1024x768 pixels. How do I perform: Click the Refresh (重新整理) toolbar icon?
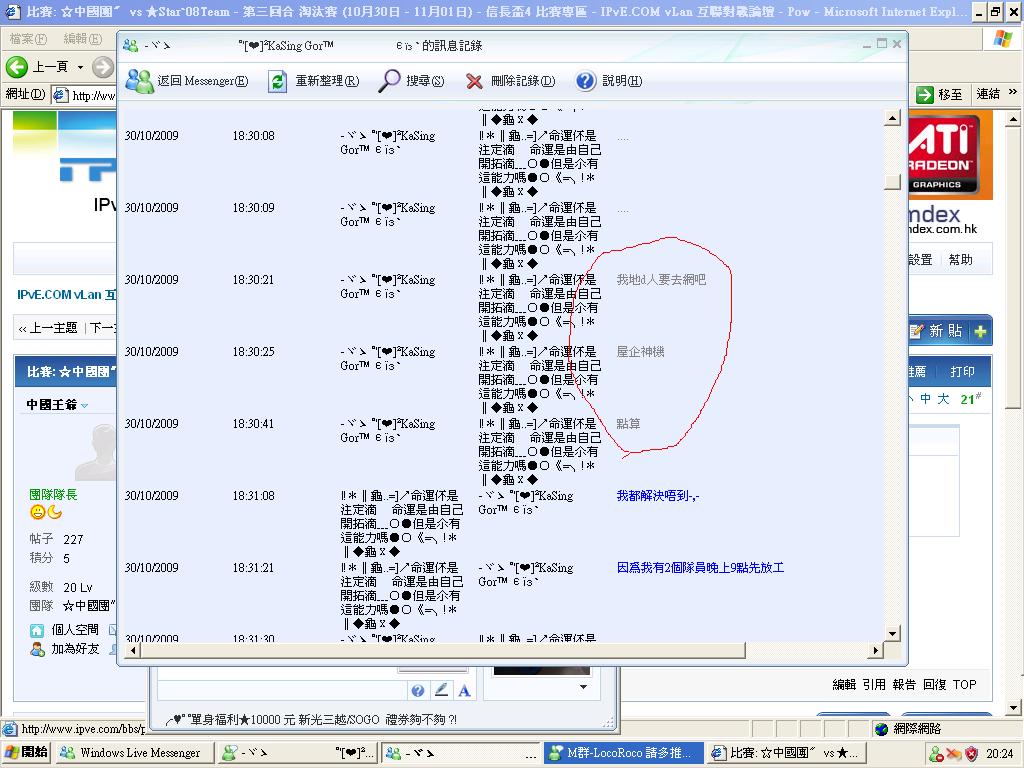click(x=278, y=81)
